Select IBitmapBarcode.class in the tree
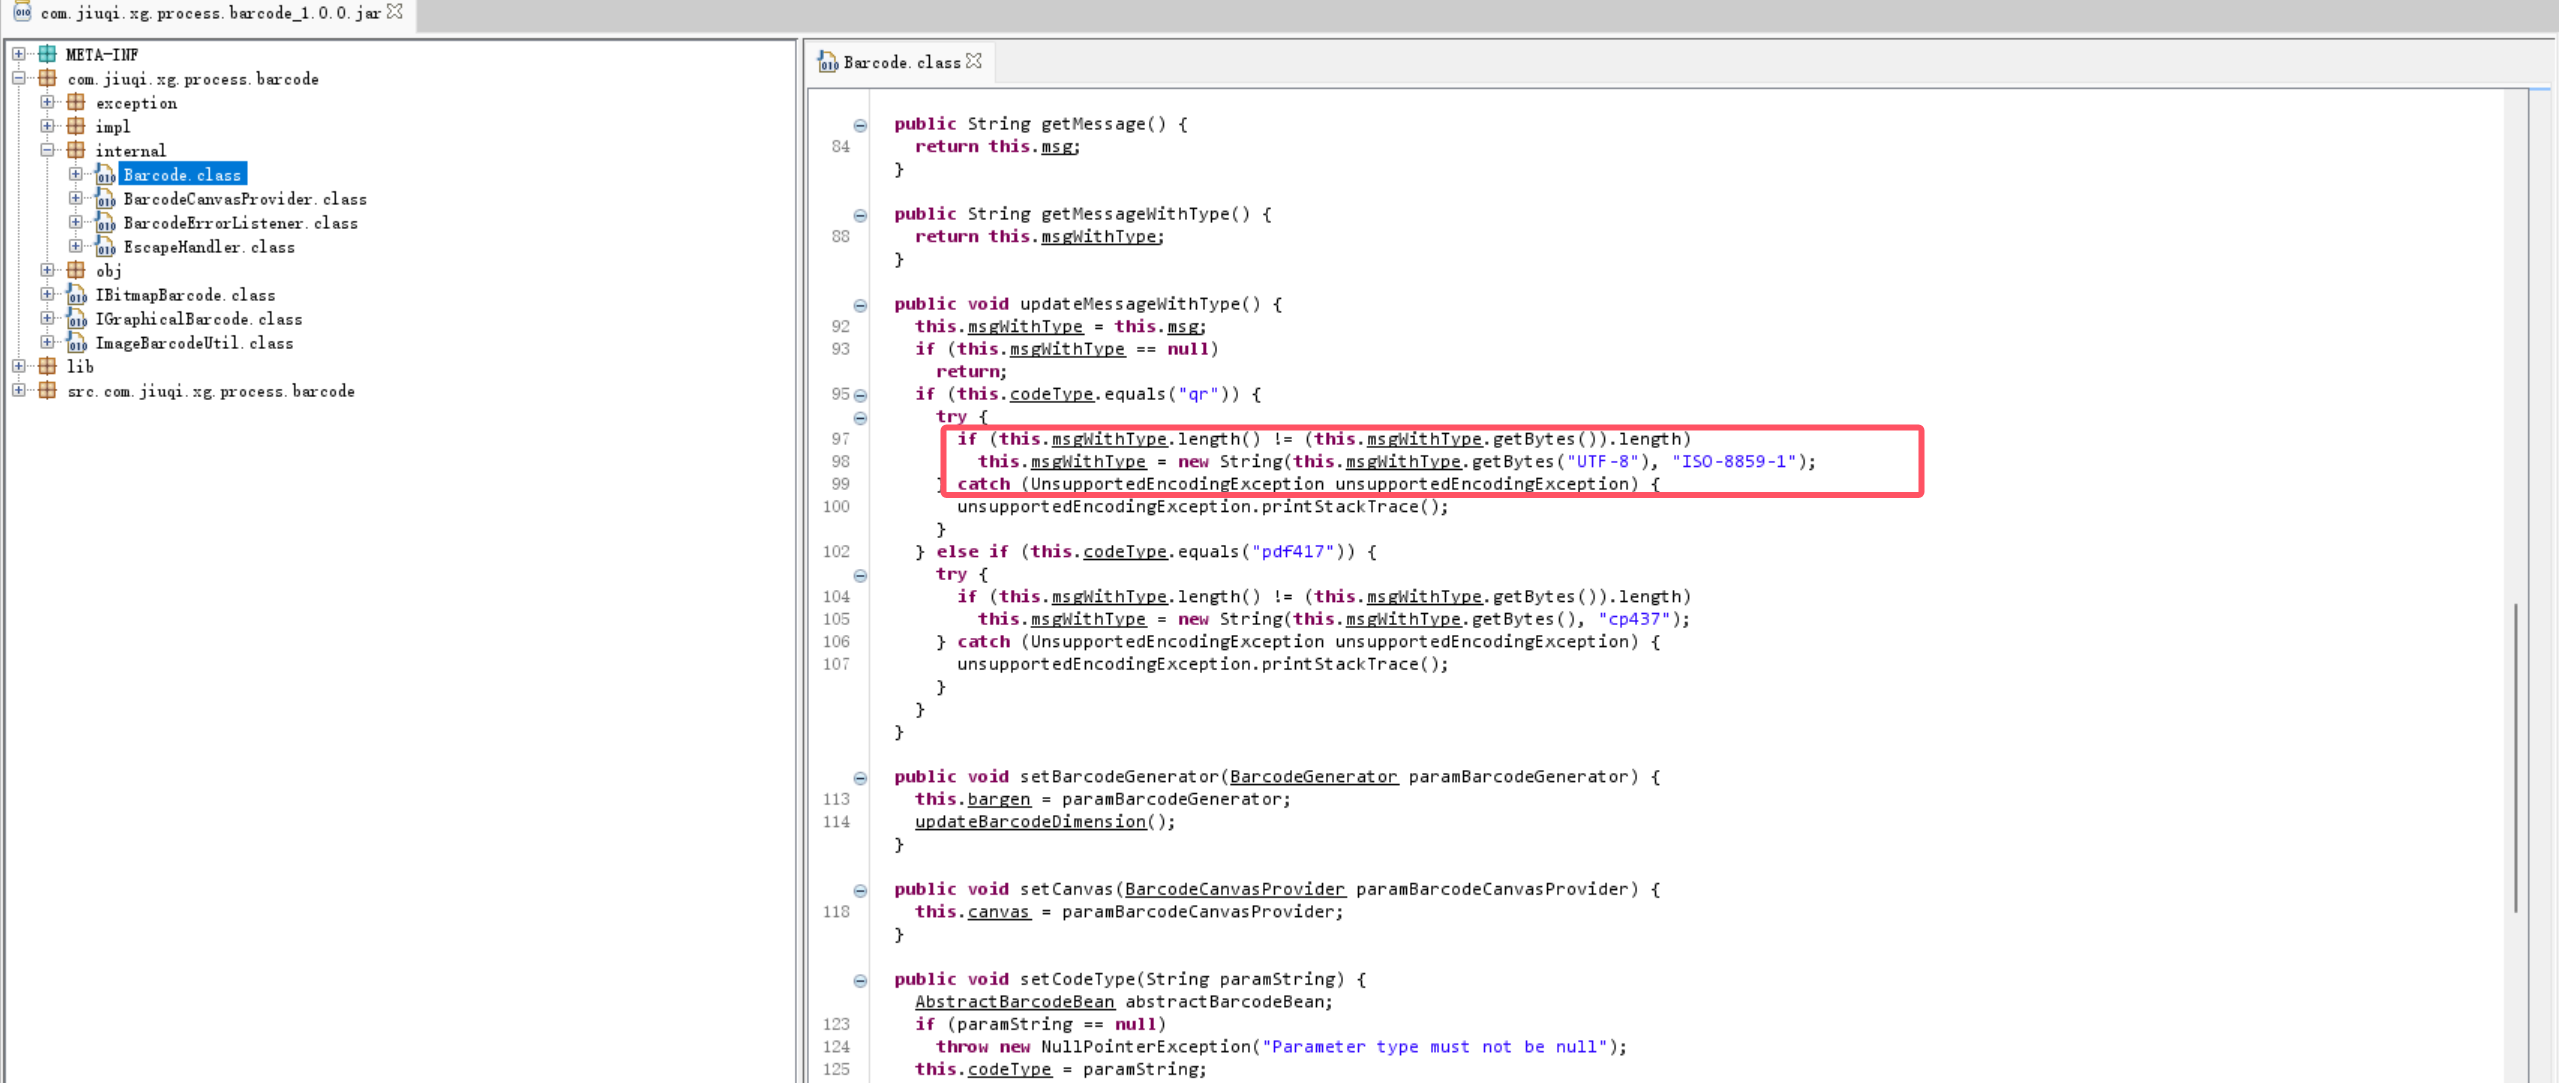The width and height of the screenshot is (2559, 1083). 185,295
